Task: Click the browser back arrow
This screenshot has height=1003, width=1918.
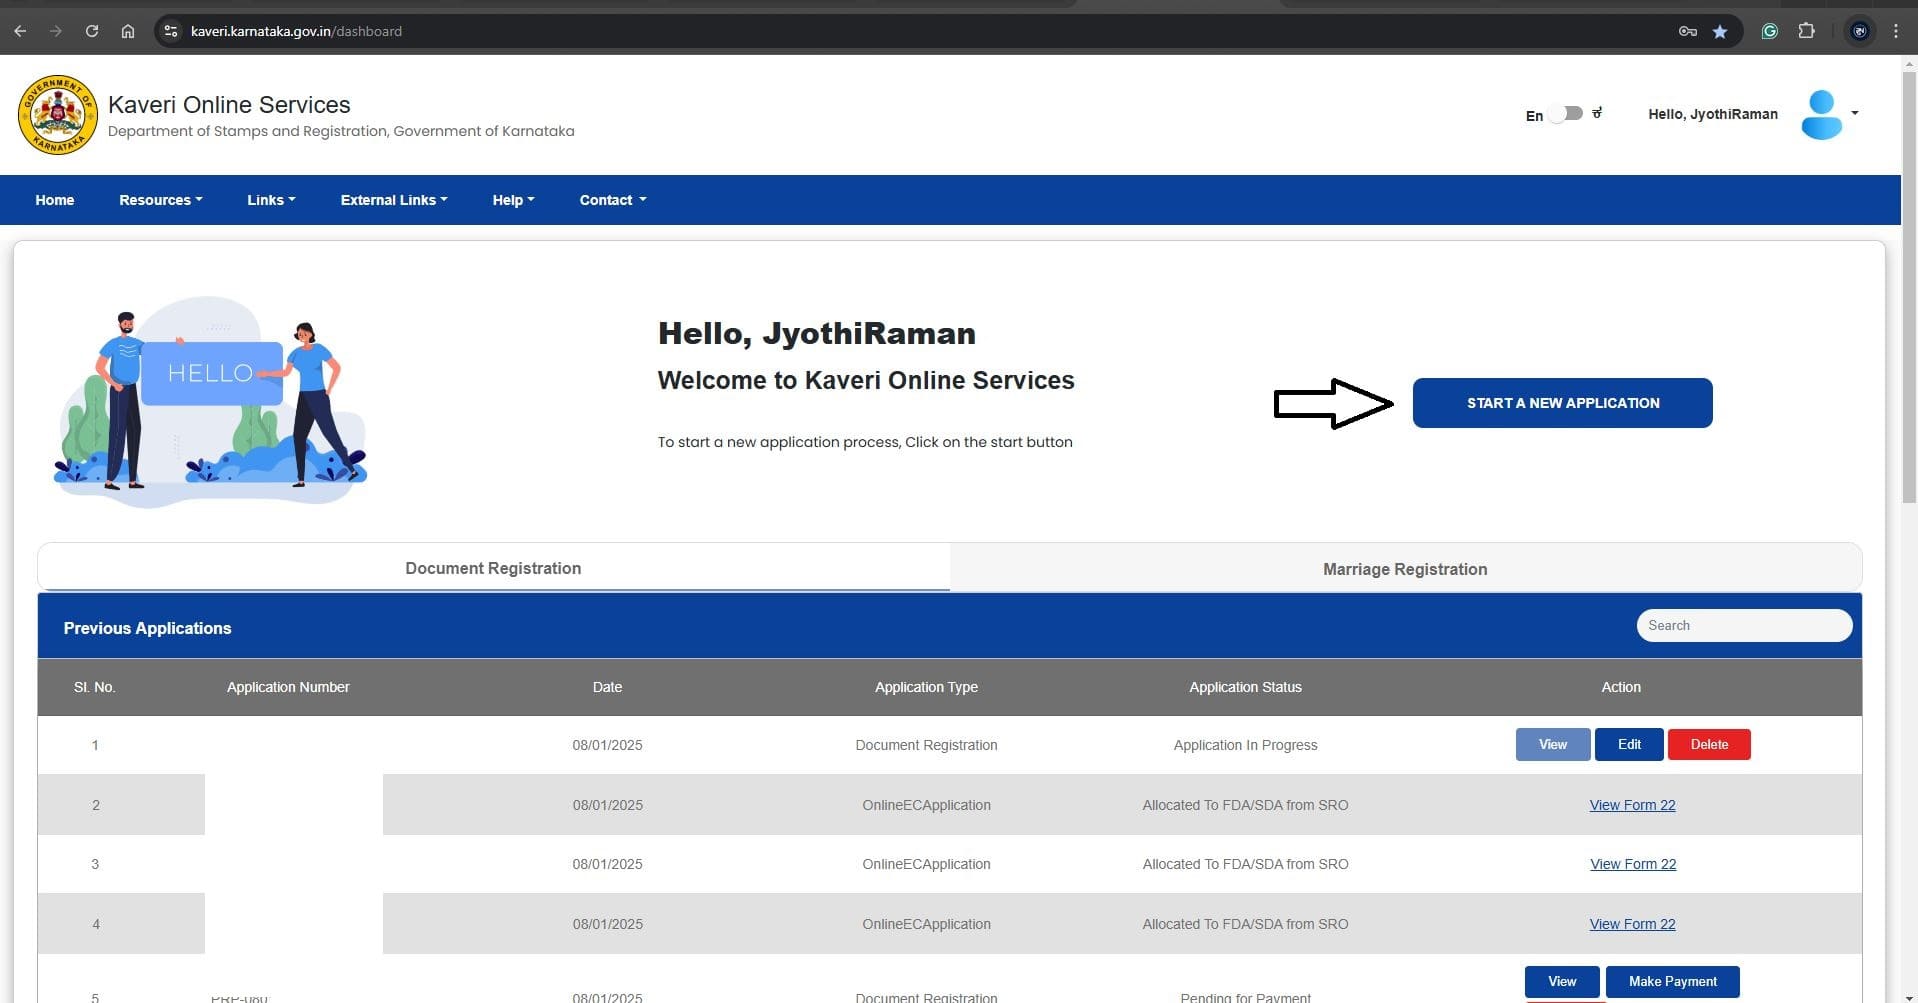Action: (20, 31)
